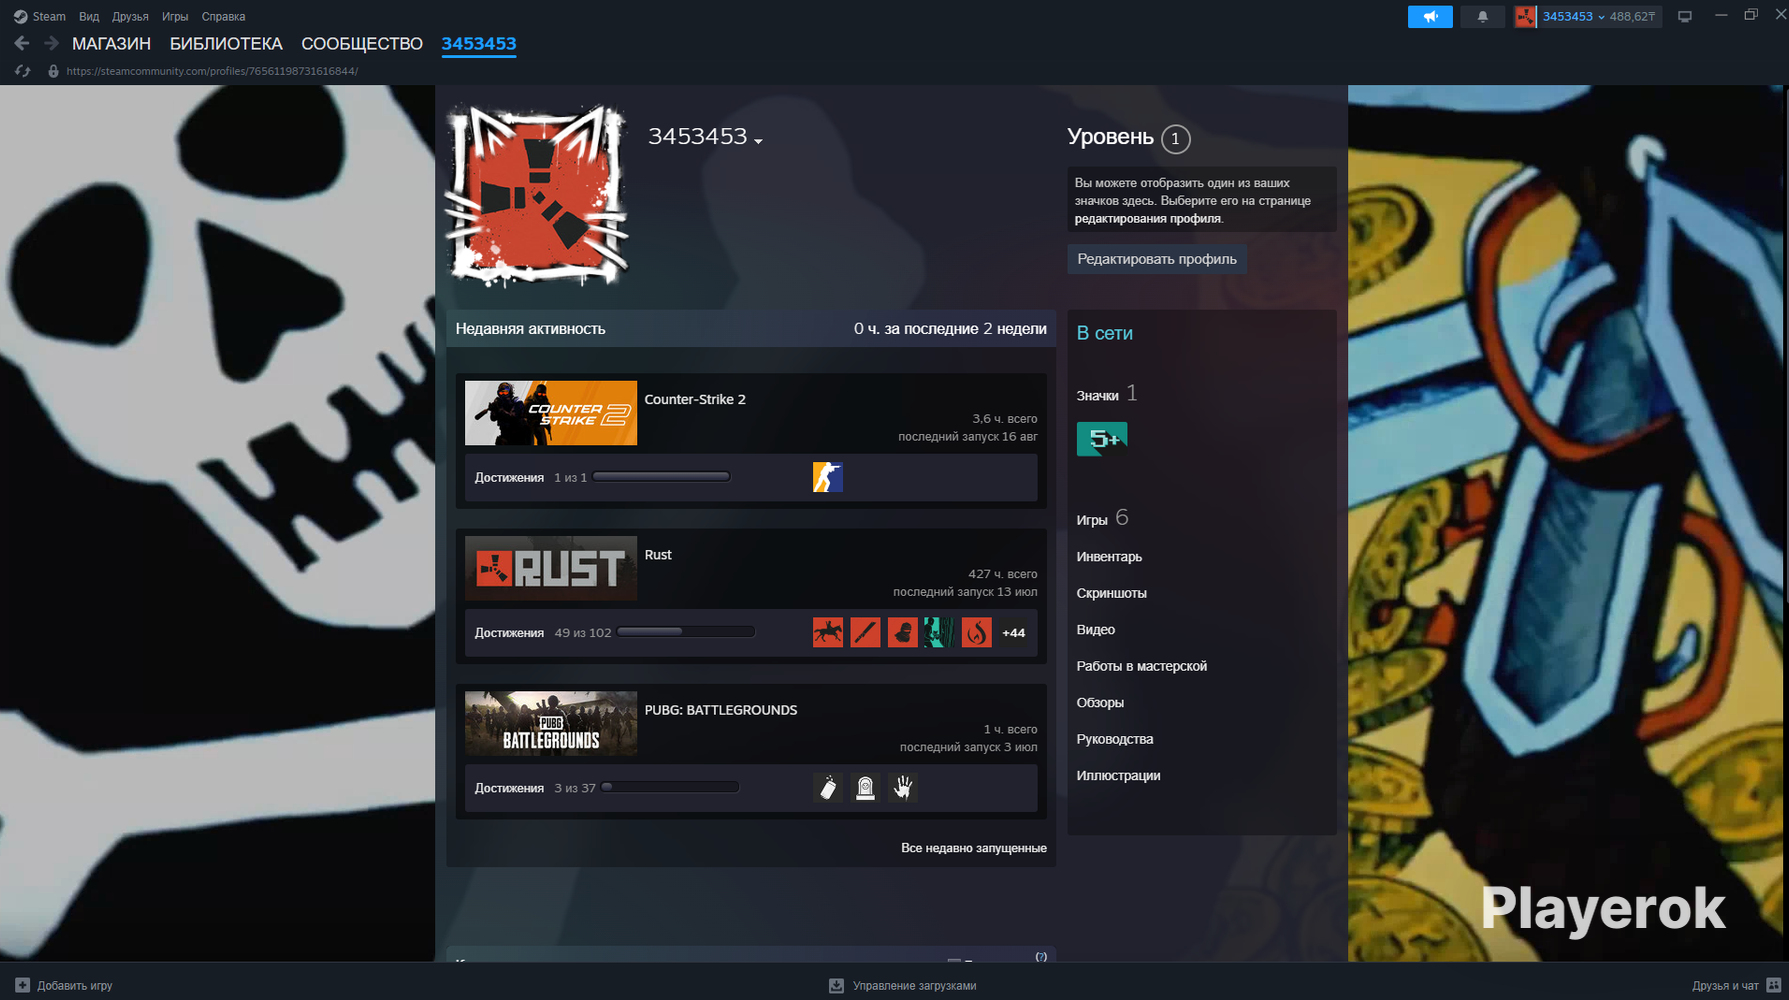Click the PUBG achievements progress bar
1789x1000 pixels.
pos(670,788)
